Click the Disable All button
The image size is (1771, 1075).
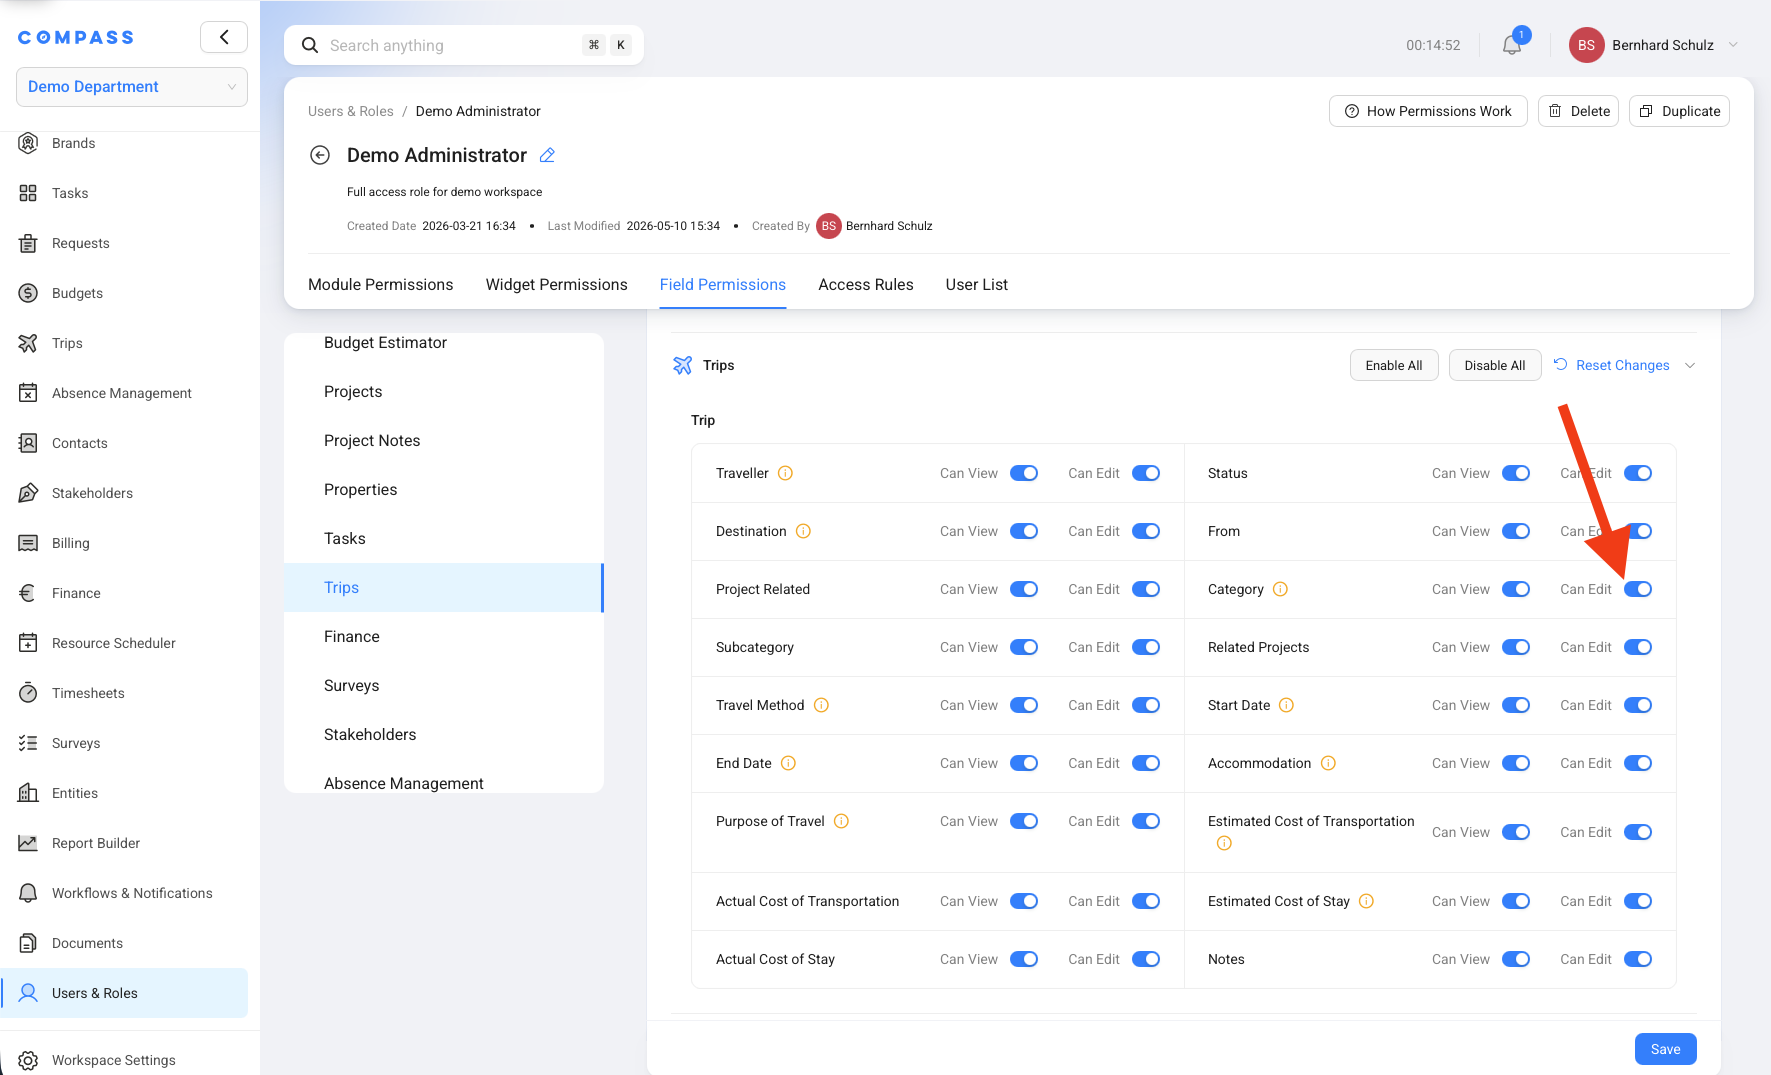point(1495,365)
